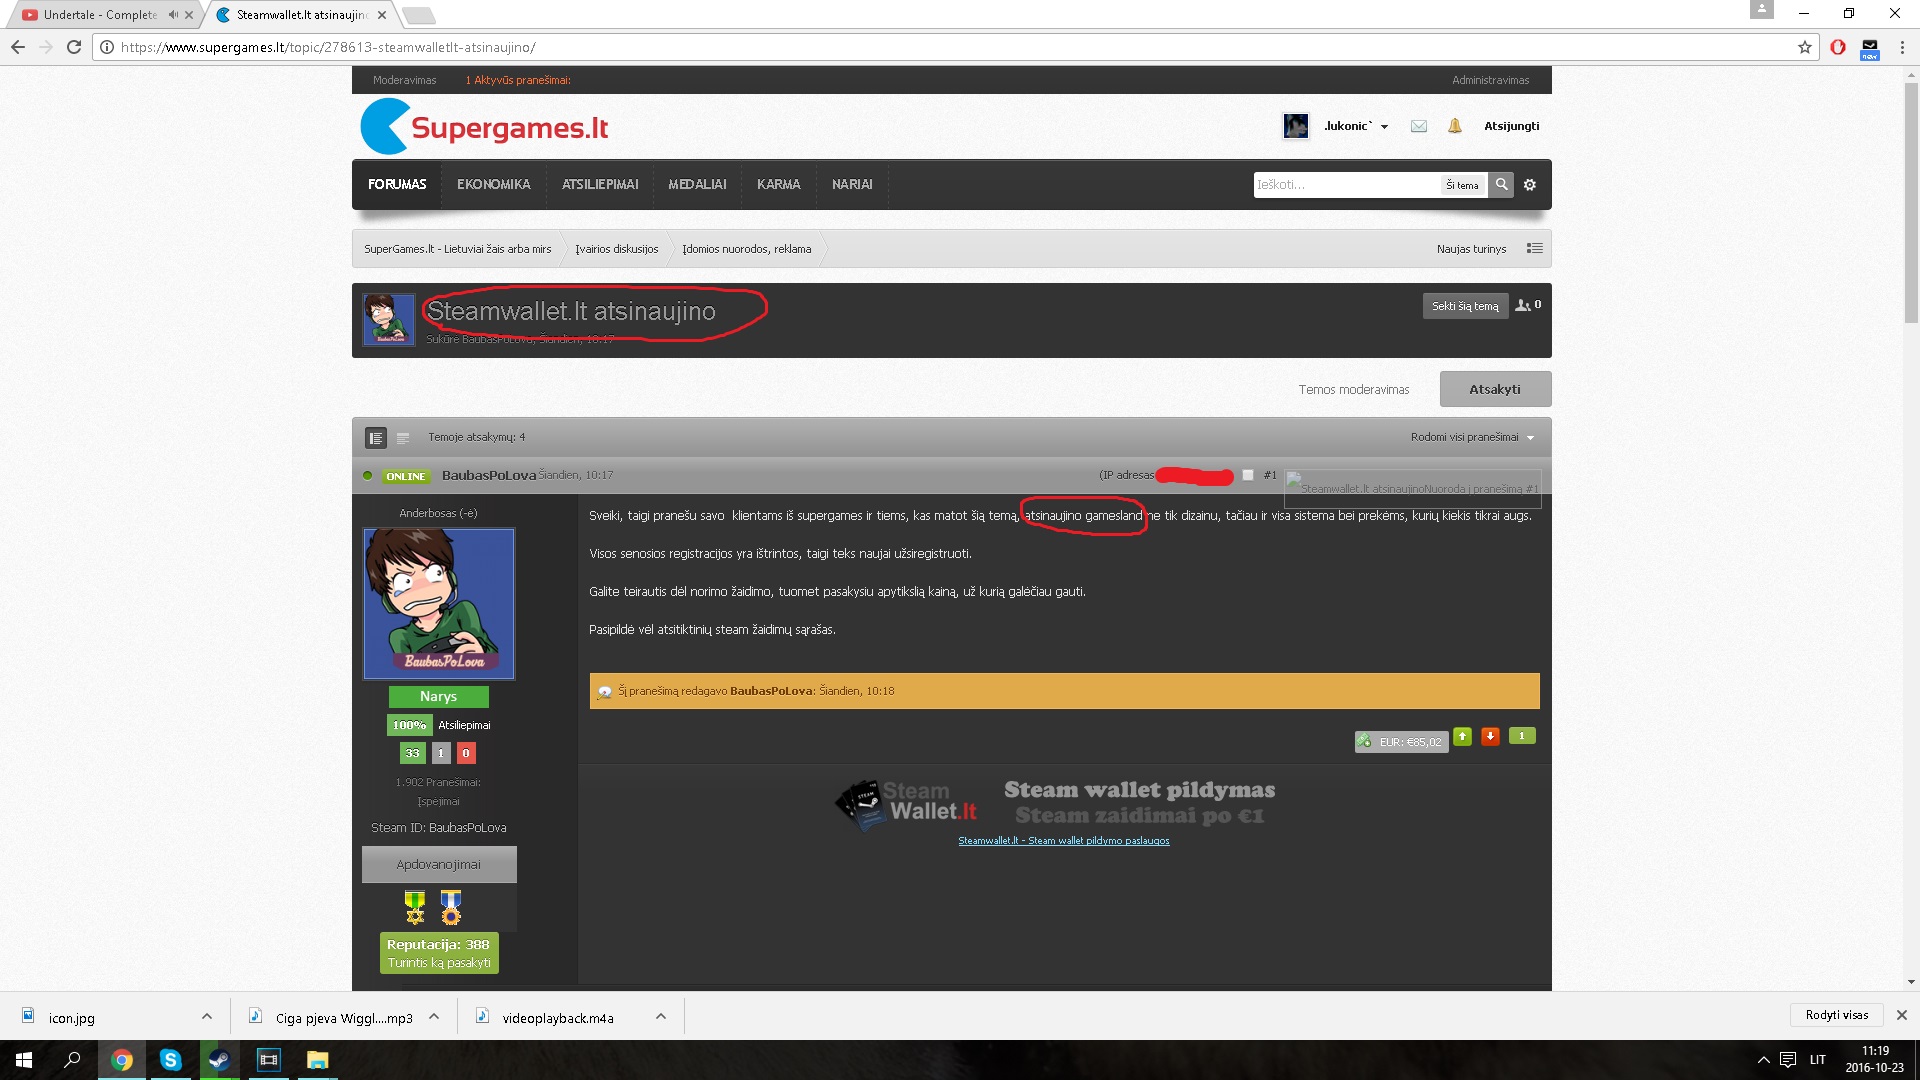Tick the checkbox for post #1

point(1248,475)
